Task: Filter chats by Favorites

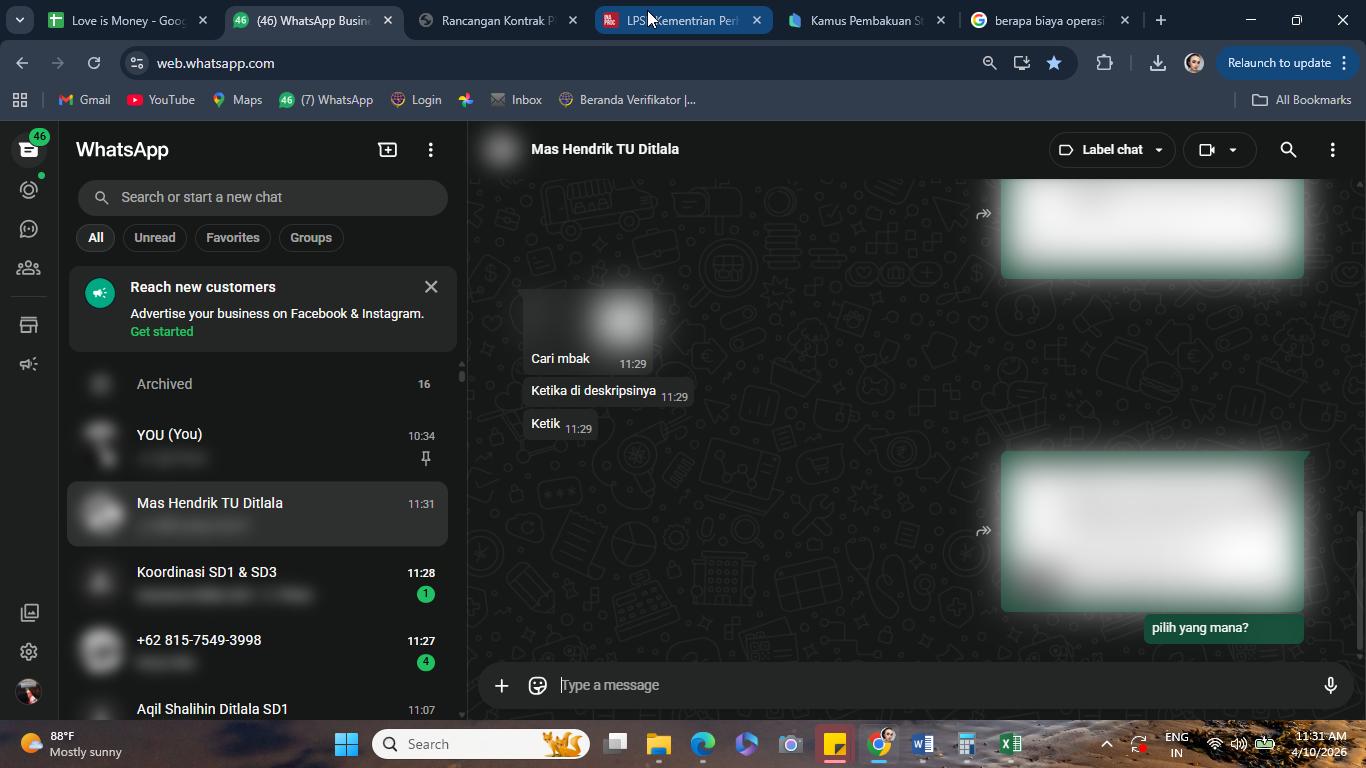Action: [x=233, y=238]
